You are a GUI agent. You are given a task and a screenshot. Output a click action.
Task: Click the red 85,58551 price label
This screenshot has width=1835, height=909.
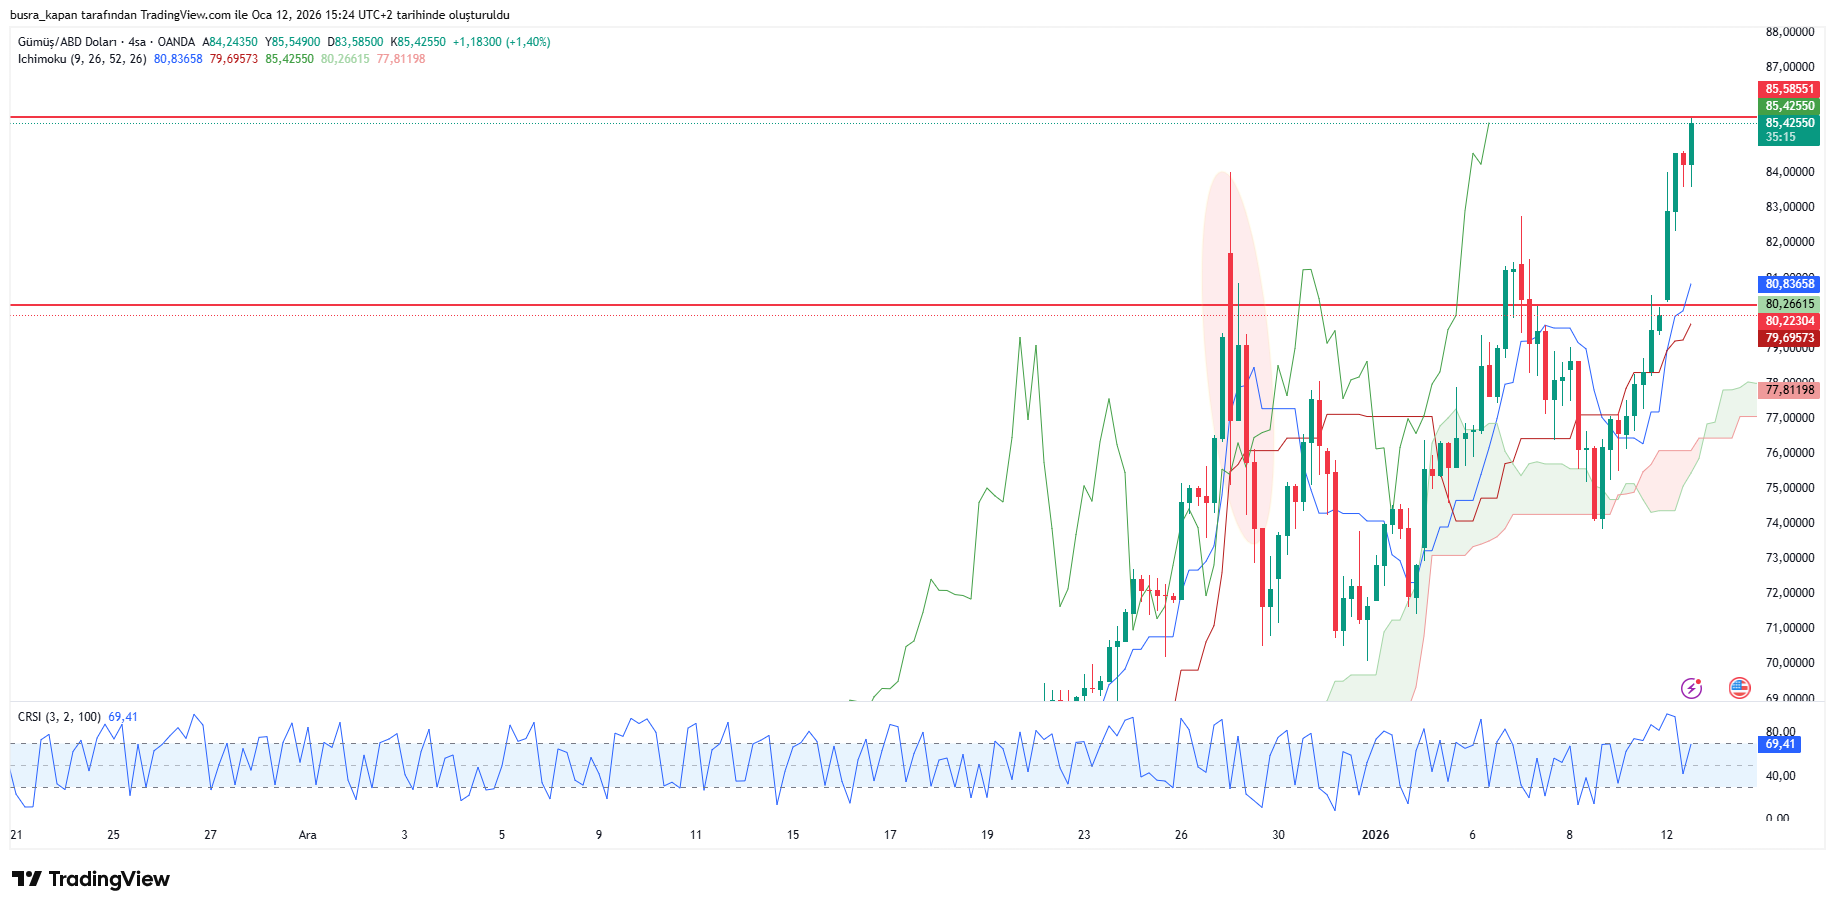coord(1789,89)
